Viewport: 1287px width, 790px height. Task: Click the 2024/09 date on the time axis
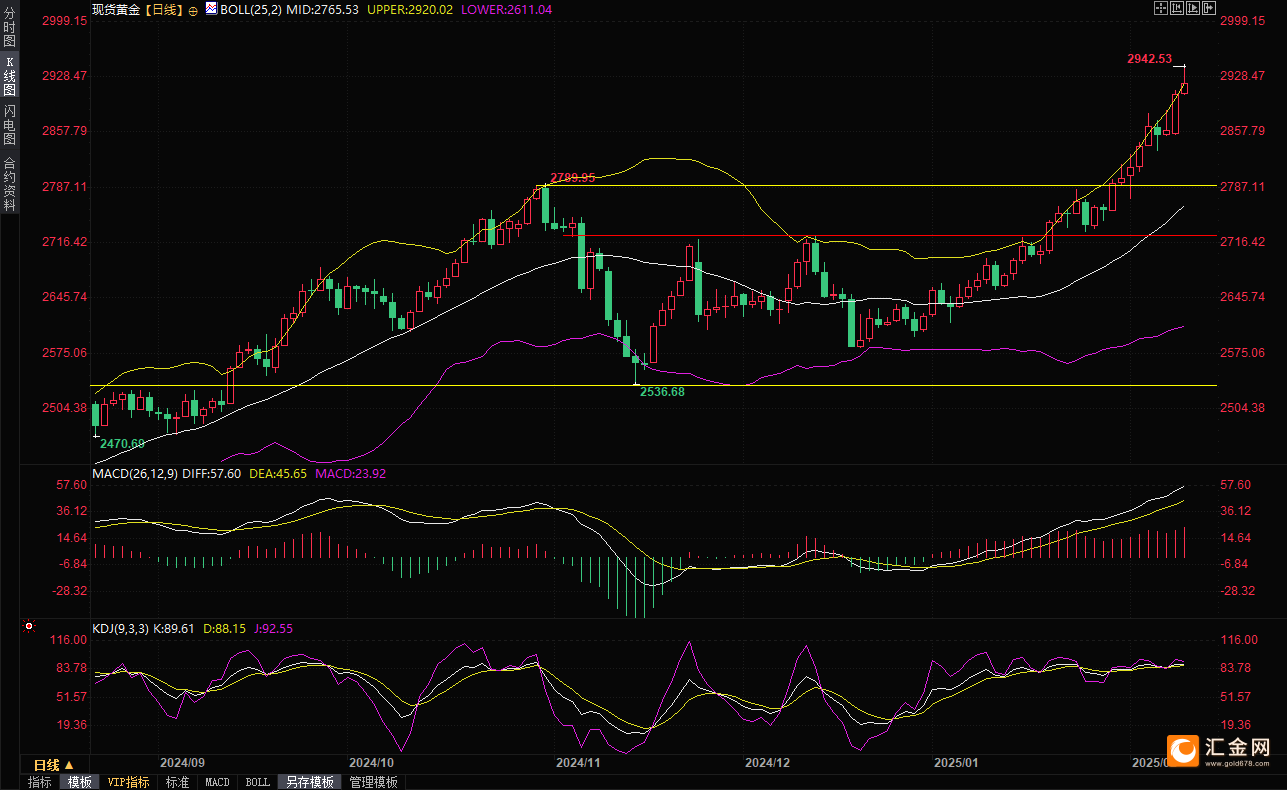[183, 762]
